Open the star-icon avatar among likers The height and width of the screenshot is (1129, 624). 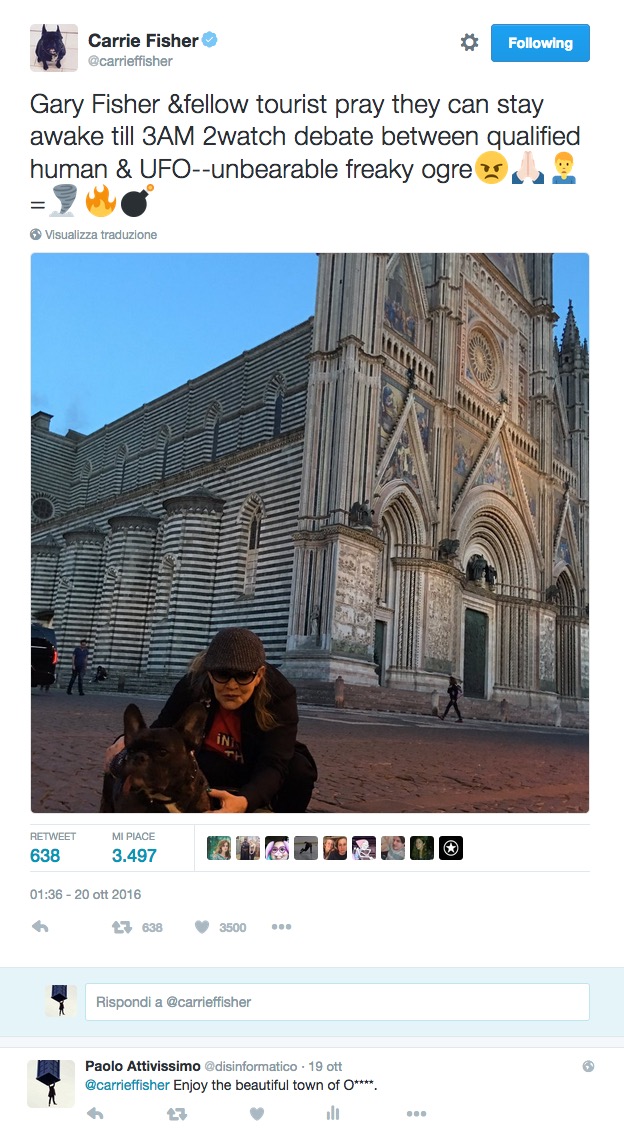451,848
